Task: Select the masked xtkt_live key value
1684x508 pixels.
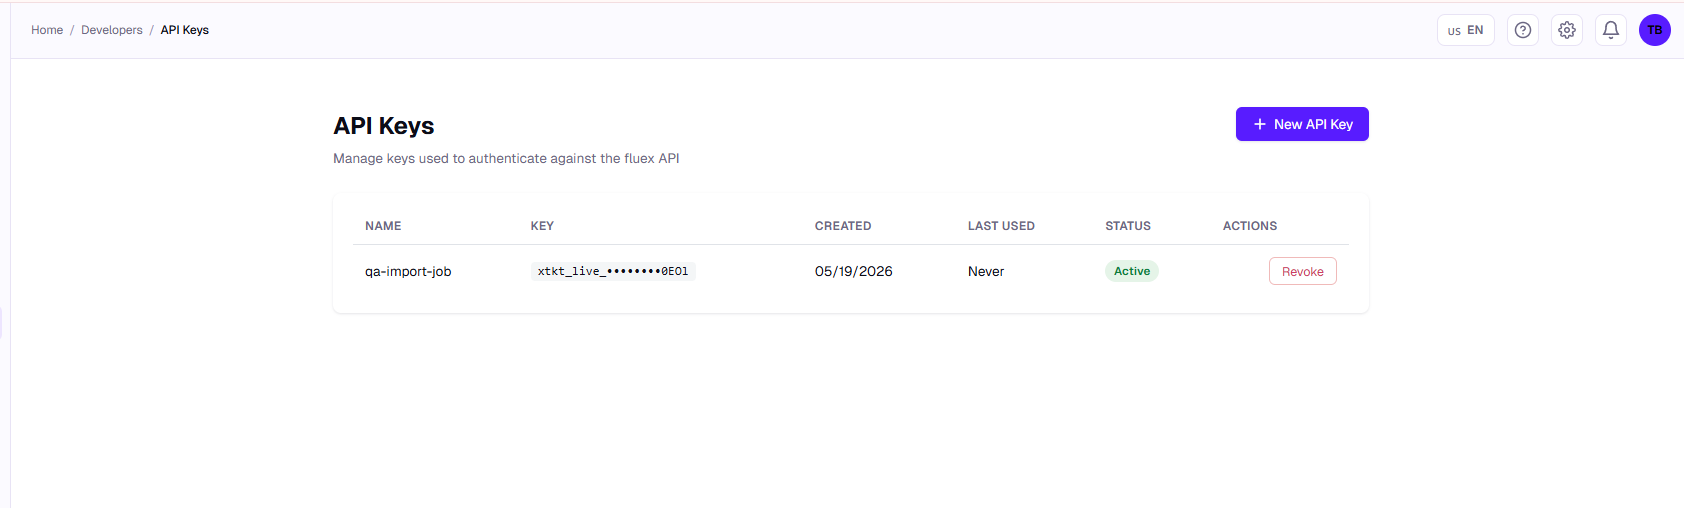Action: [613, 271]
